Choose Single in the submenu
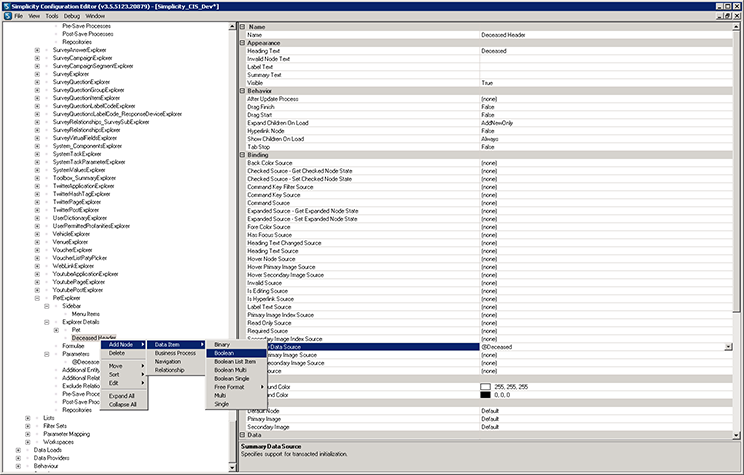Viewport: 744px width, 475px height. pos(236,404)
